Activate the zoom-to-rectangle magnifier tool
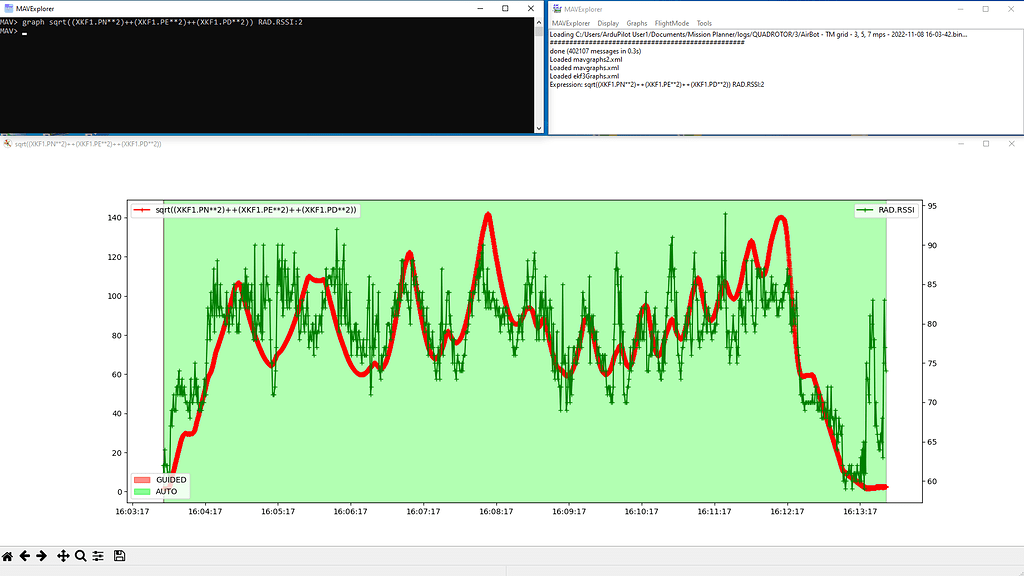The image size is (1024, 576). [81, 556]
